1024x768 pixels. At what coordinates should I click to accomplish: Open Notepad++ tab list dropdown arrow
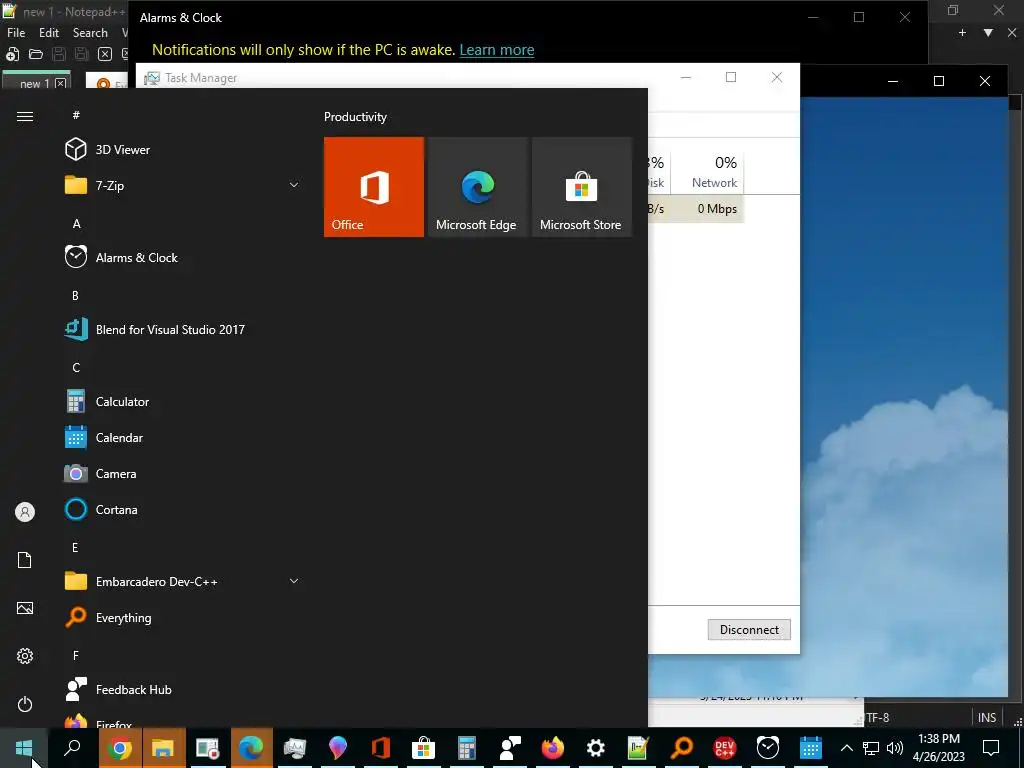click(988, 33)
